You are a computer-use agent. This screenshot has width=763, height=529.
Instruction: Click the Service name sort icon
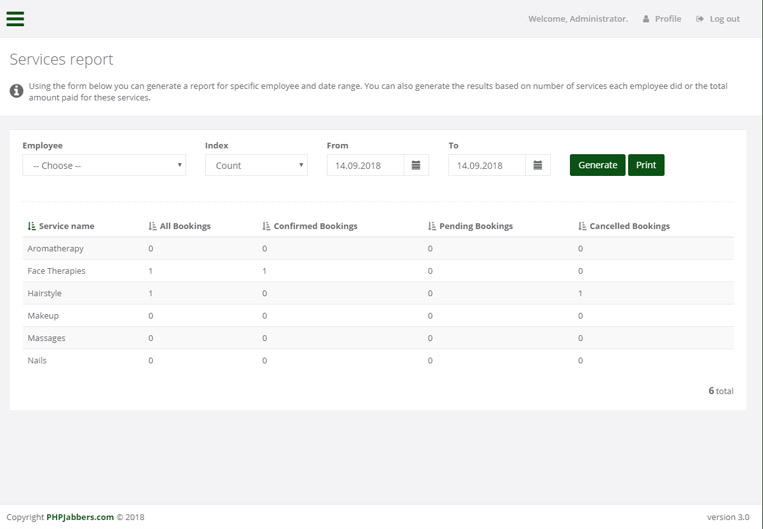point(32,226)
